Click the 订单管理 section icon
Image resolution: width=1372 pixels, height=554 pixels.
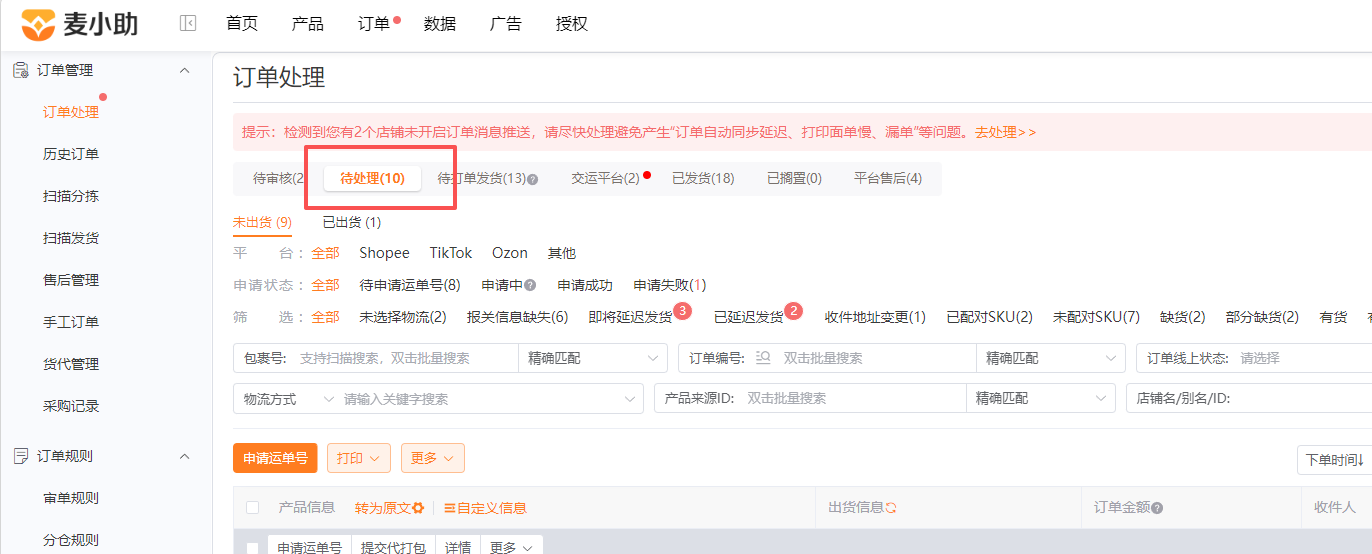click(20, 70)
